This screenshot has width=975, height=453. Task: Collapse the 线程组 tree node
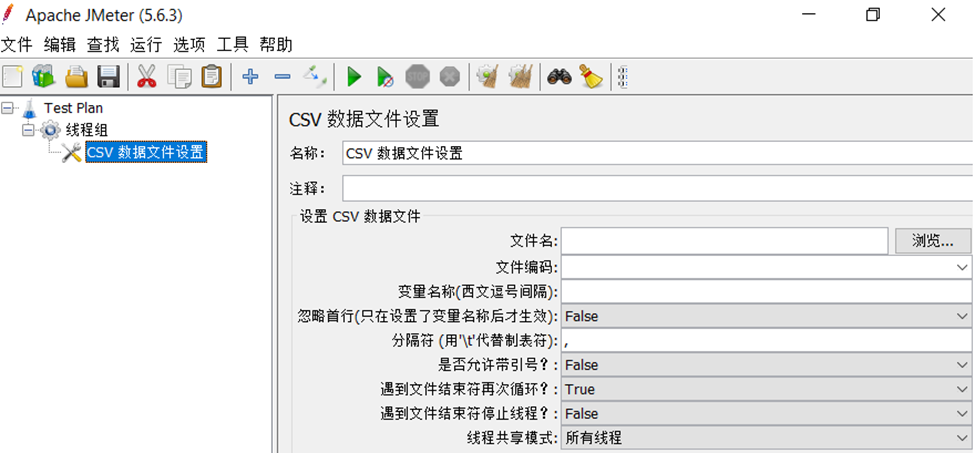(x=28, y=130)
